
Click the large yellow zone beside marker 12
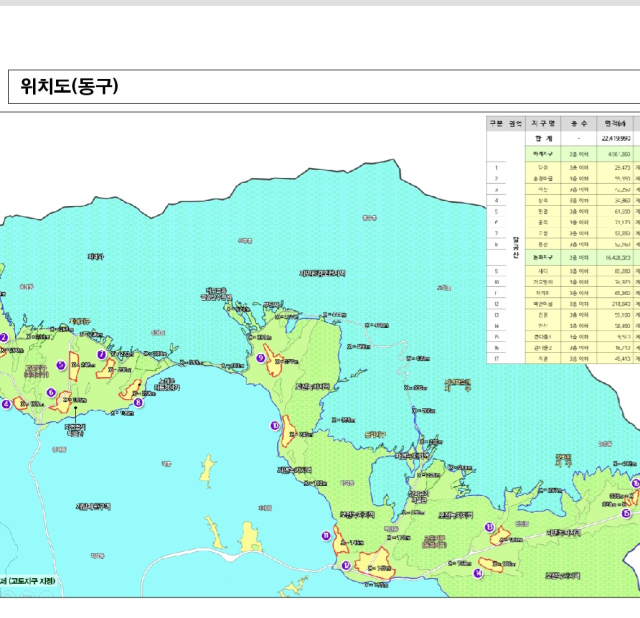coord(375,564)
